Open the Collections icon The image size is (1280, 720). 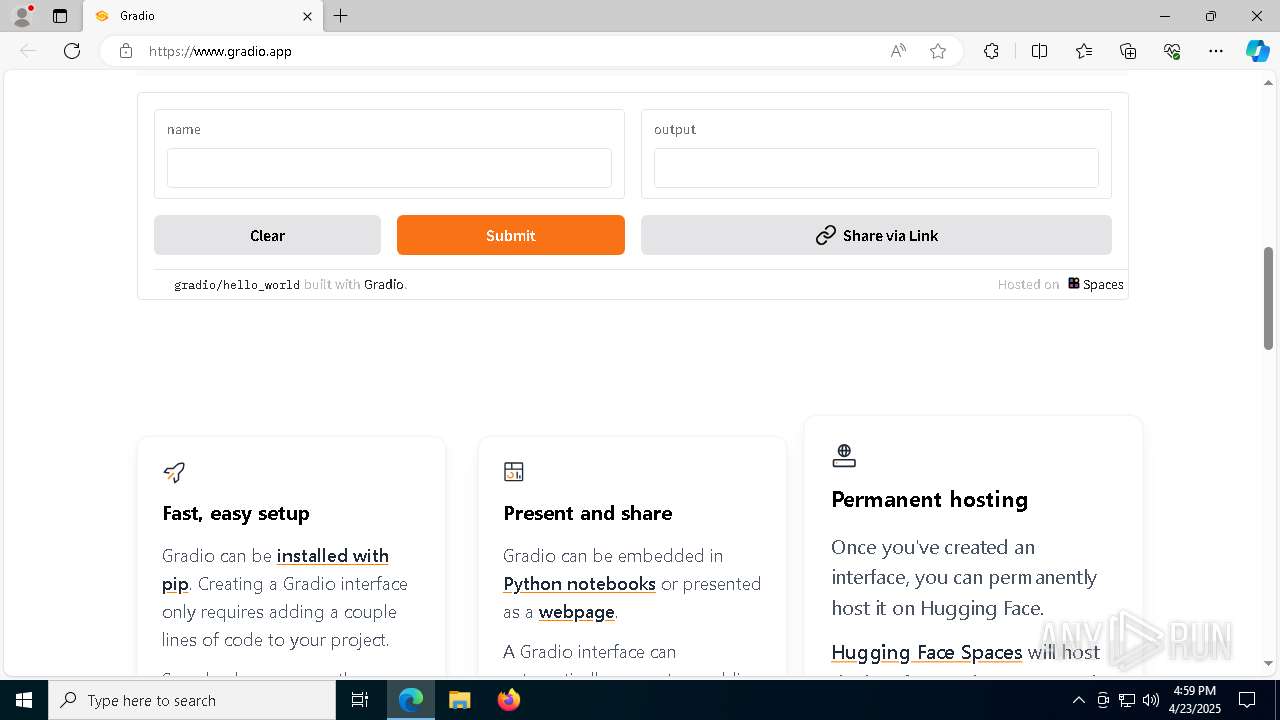pos(1128,51)
